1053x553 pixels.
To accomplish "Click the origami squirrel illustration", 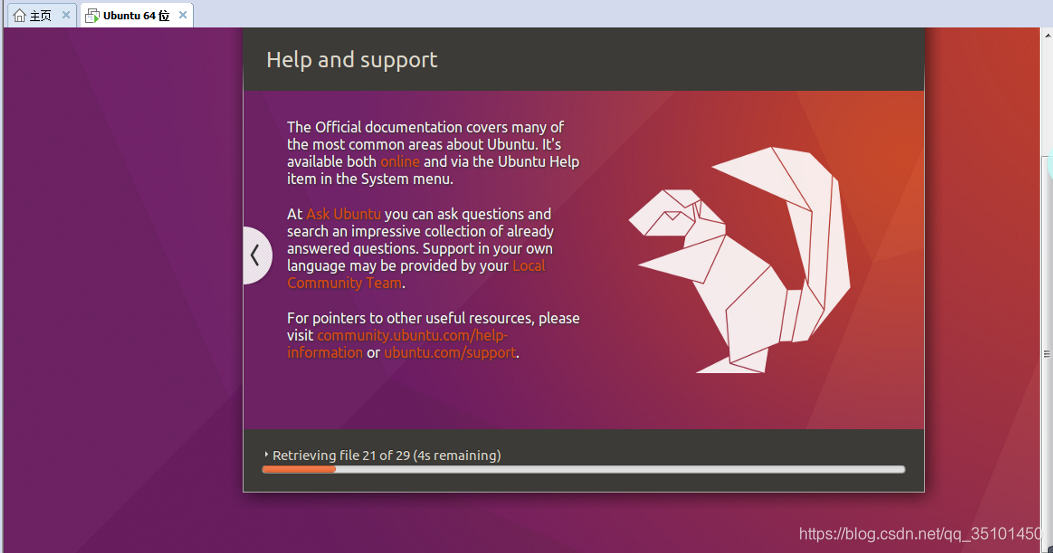I will click(739, 260).
